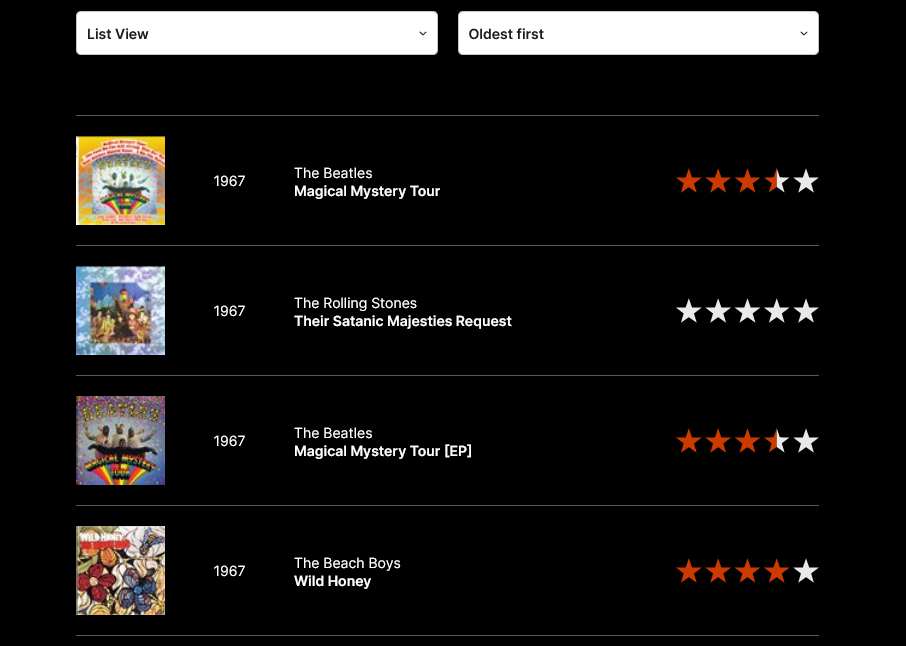Click the first star for Magical Mystery Tour

[688, 181]
